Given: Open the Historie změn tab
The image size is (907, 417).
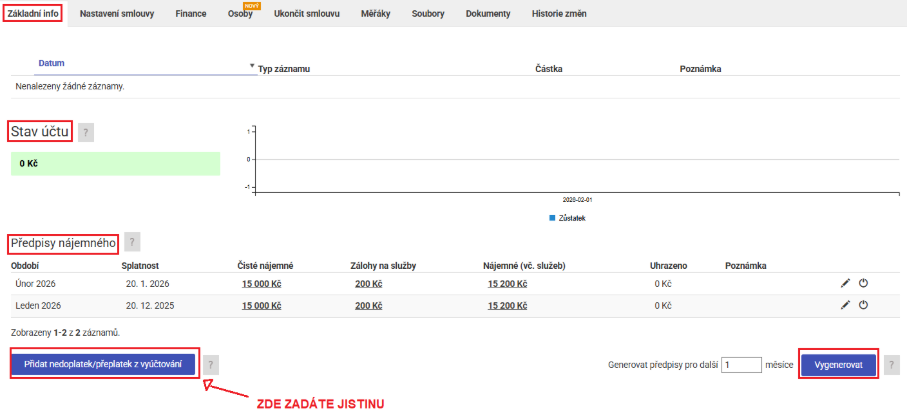Looking at the screenshot, I should (x=557, y=15).
